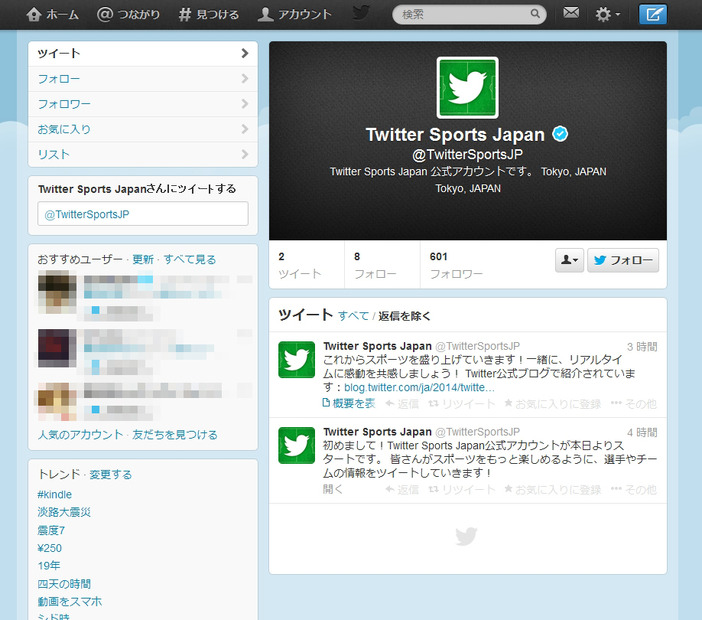
Task: Click blog.twitter.com link in first tweet
Action: 419,387
